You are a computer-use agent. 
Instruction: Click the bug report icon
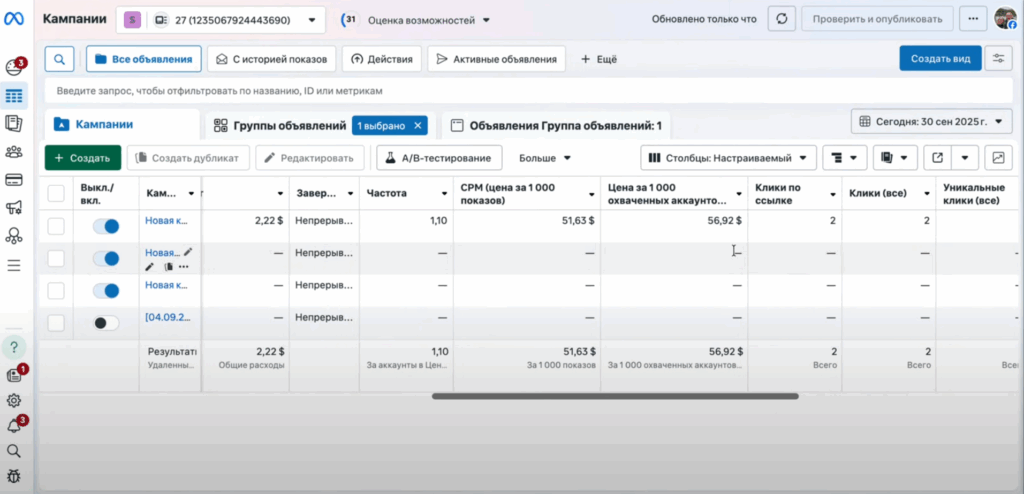(x=14, y=476)
